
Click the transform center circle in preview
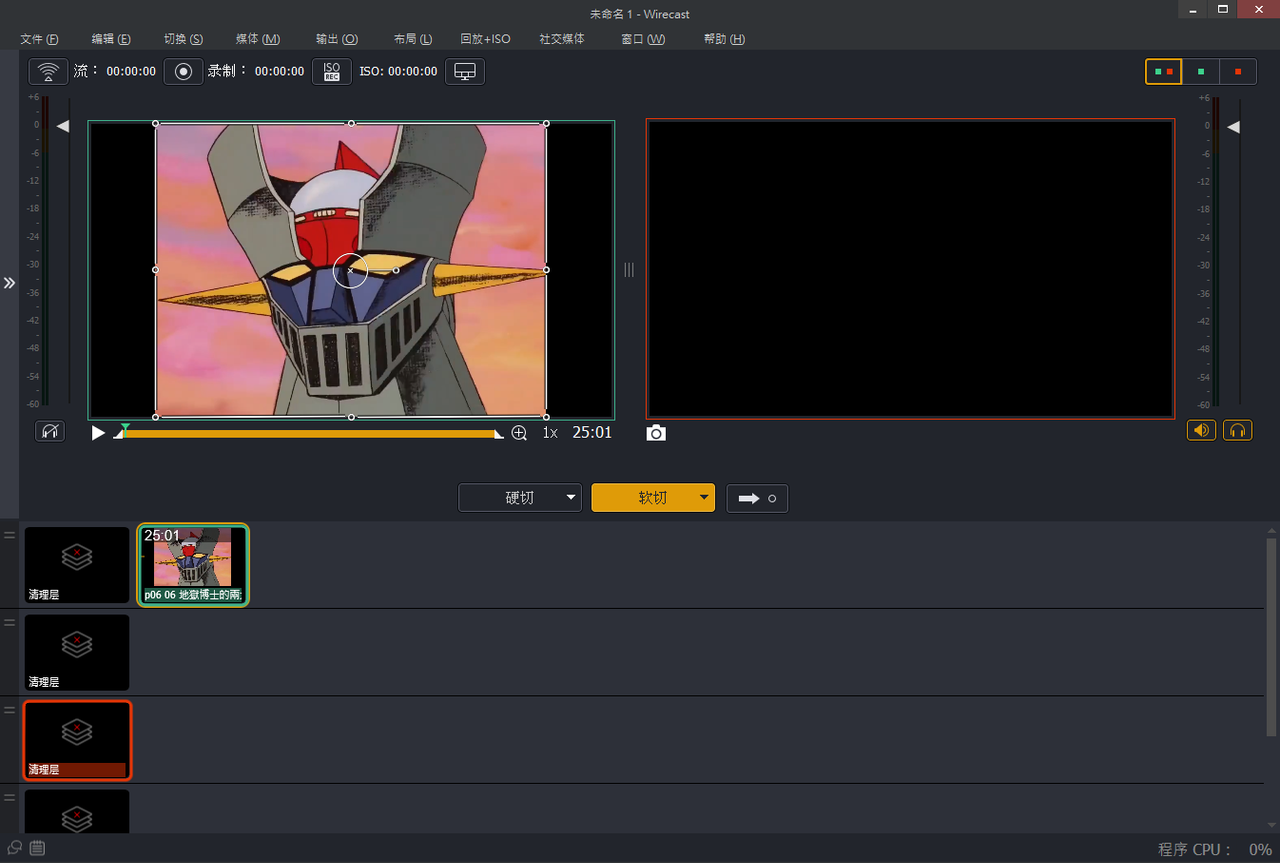350,270
